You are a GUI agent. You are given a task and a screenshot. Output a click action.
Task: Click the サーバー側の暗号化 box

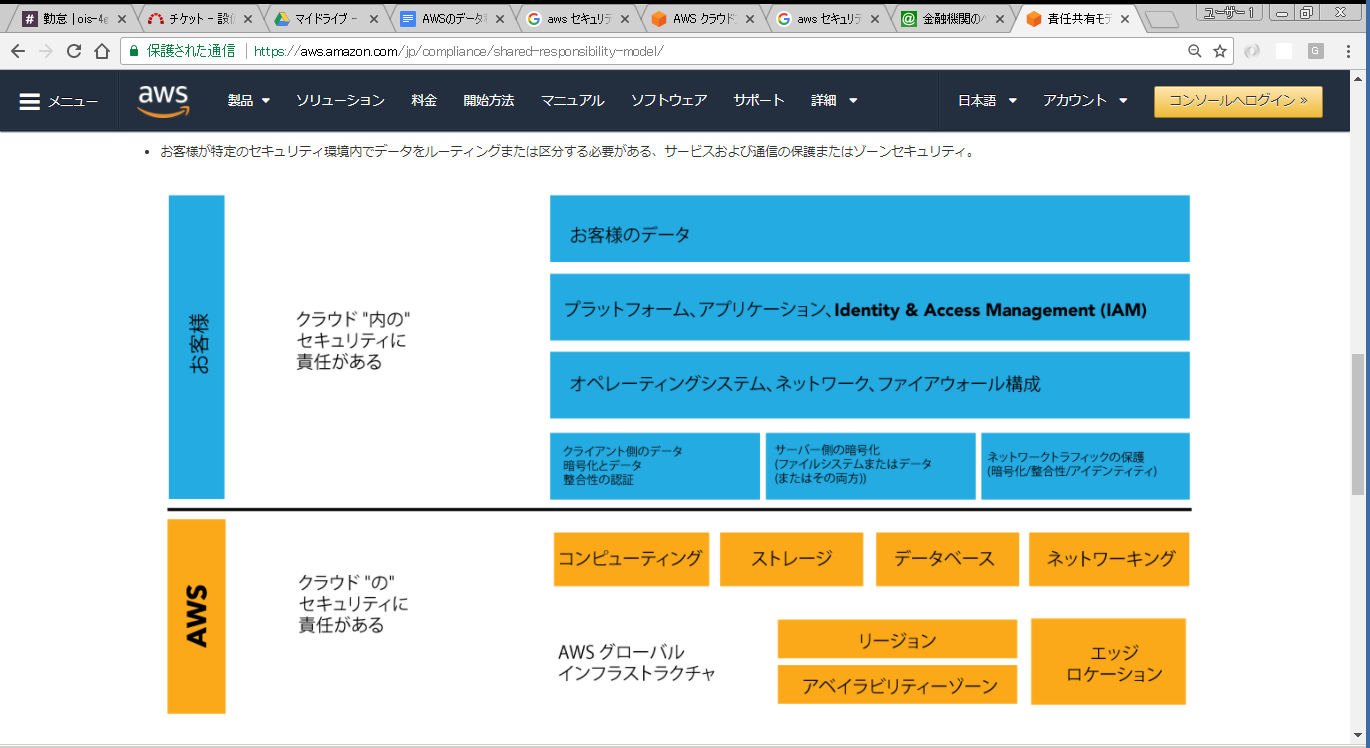(x=870, y=466)
